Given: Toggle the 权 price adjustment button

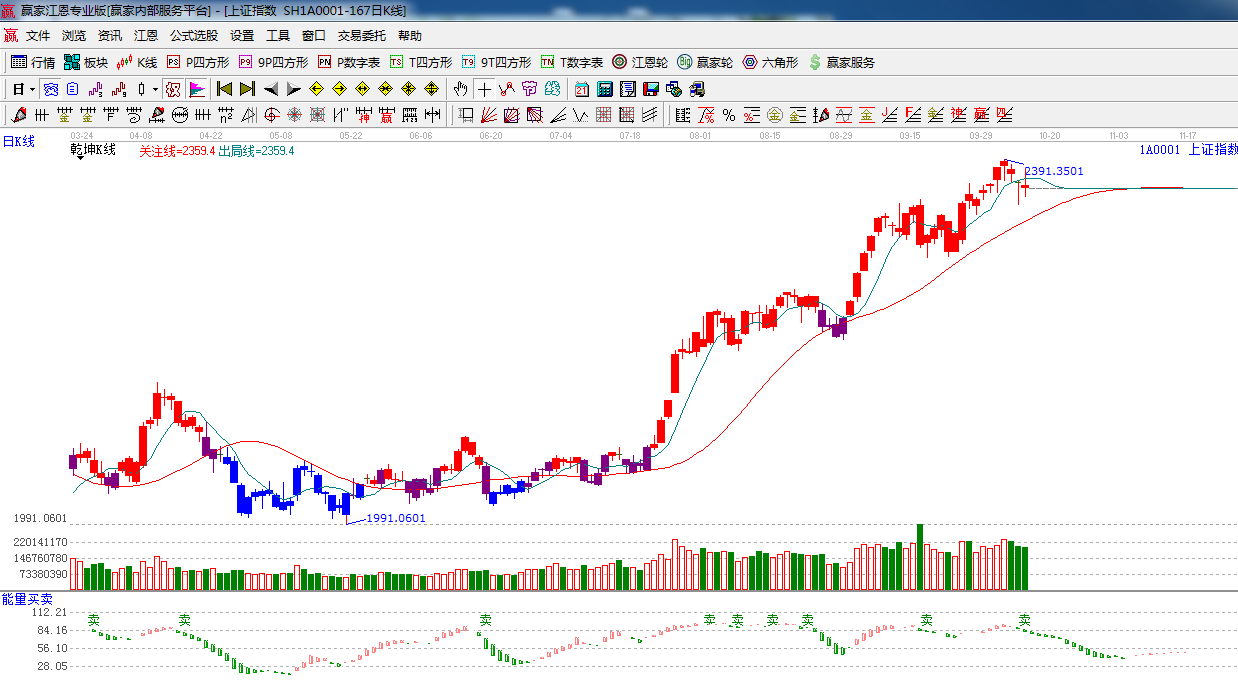Looking at the screenshot, I should [x=173, y=89].
